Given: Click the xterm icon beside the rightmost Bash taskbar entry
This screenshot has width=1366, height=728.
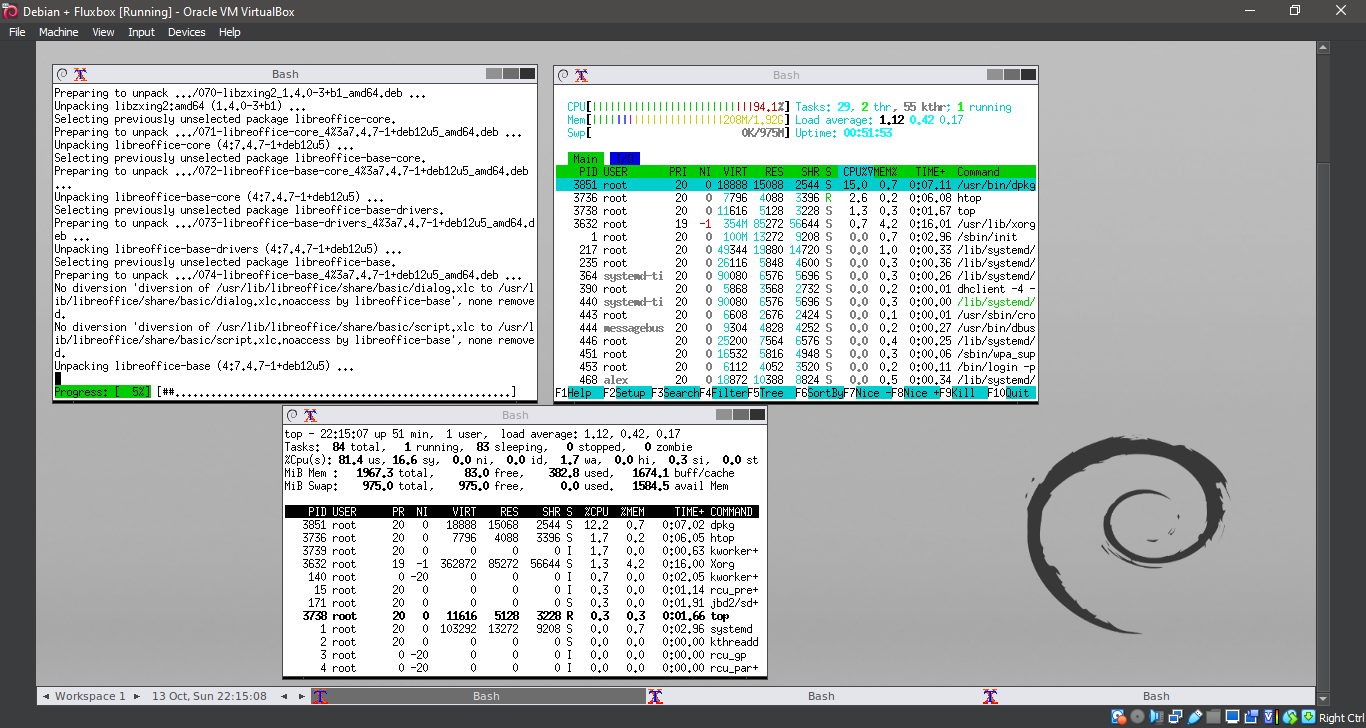Looking at the screenshot, I should click(x=990, y=695).
